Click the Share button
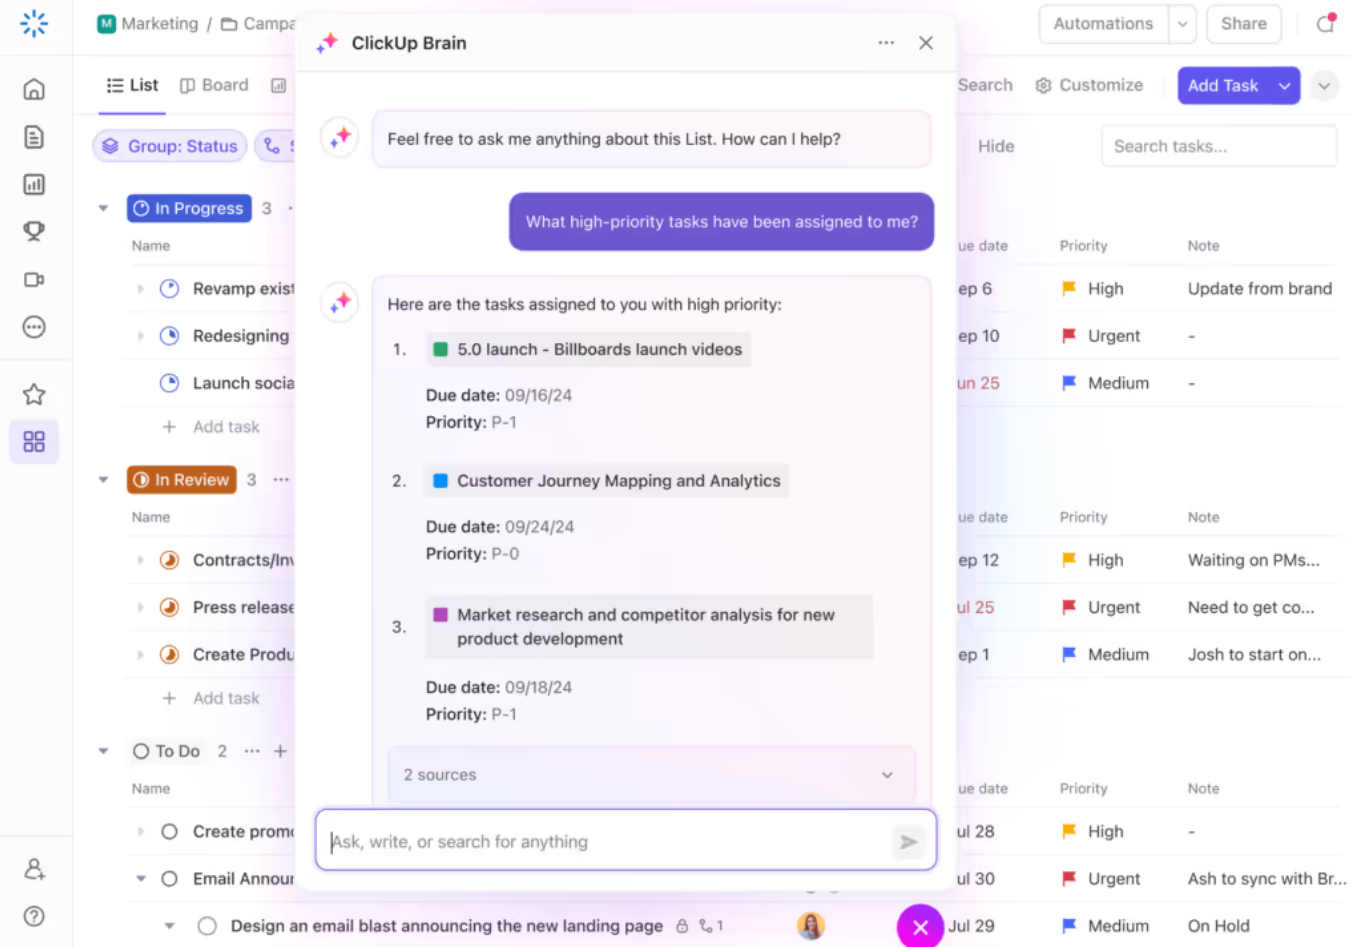The image size is (1351, 947). 1243,24
